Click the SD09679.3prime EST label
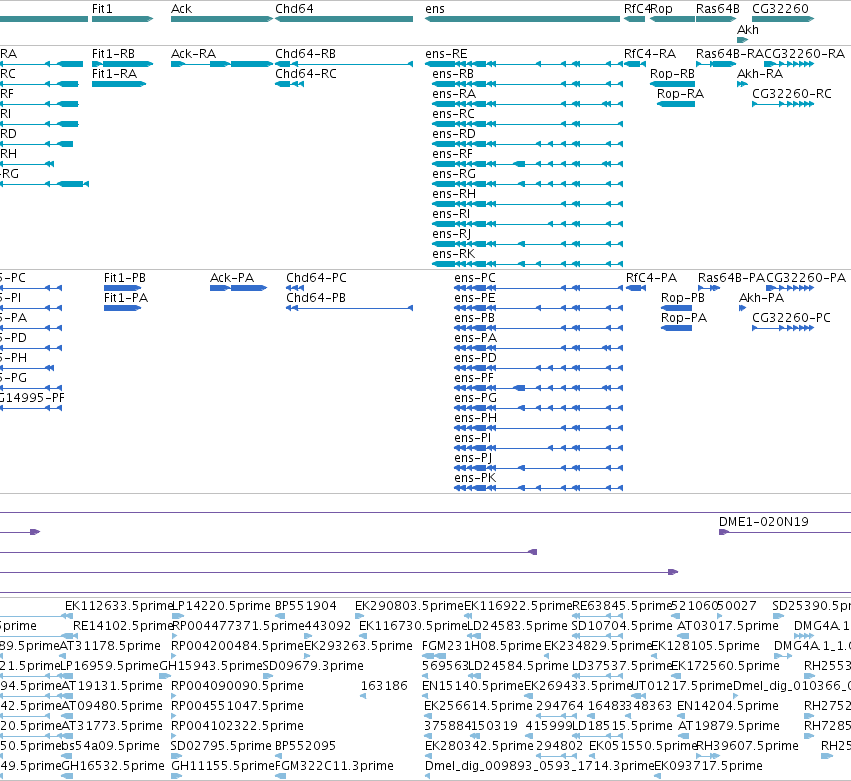Image resolution: width=851 pixels, height=781 pixels. tap(313, 666)
